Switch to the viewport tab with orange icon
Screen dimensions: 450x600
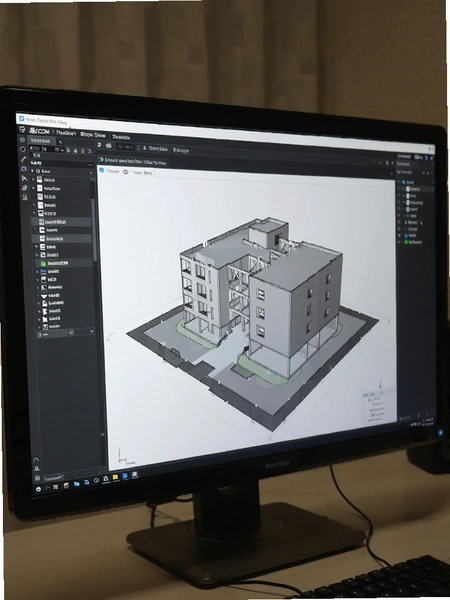tap(138, 172)
